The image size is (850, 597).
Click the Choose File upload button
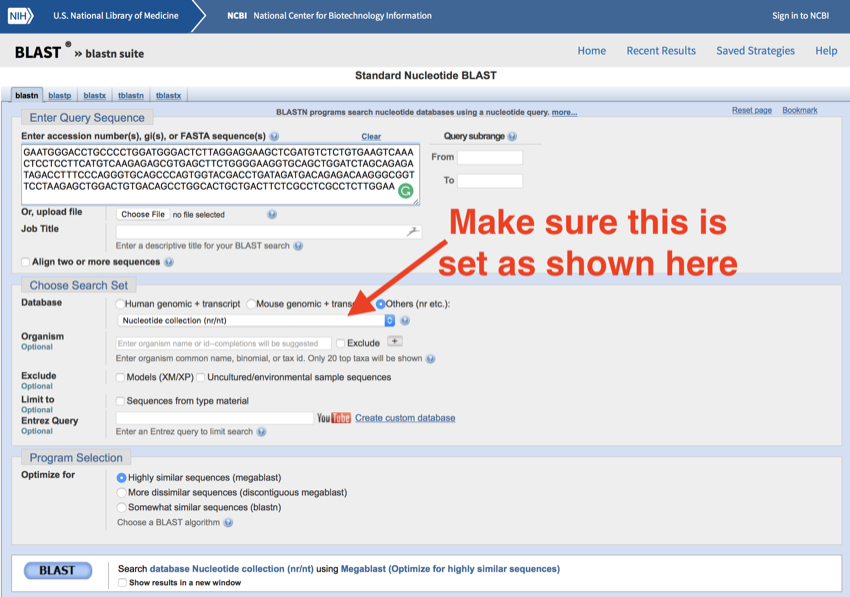tap(142, 214)
